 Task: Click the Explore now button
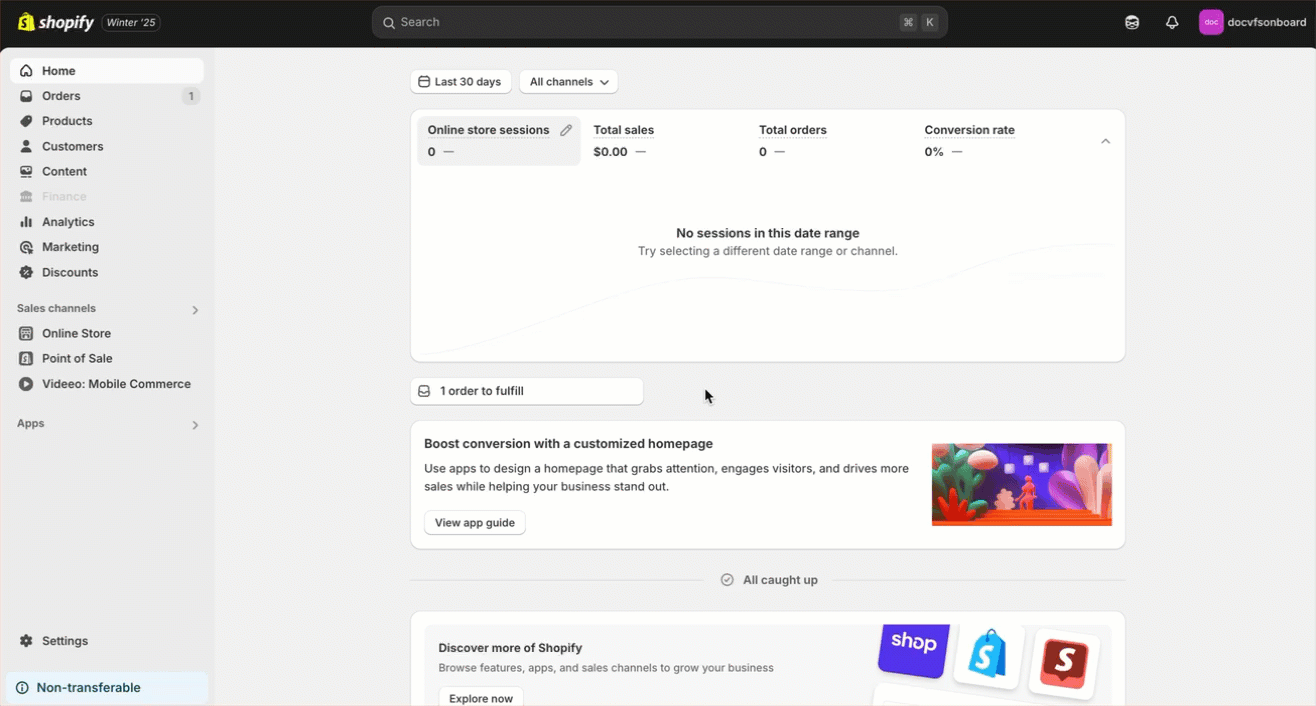pos(480,698)
